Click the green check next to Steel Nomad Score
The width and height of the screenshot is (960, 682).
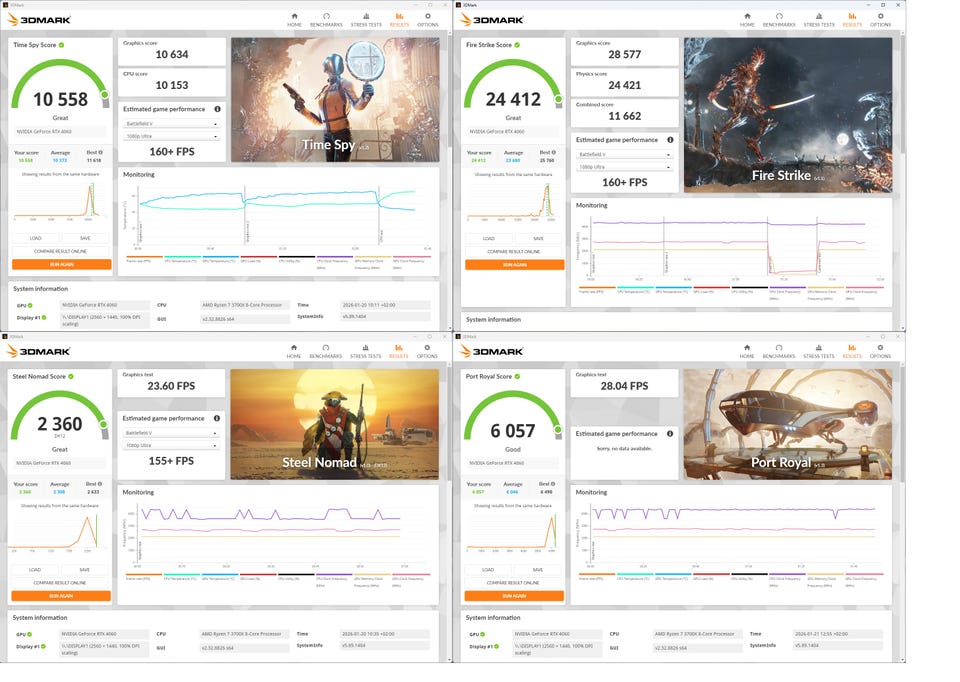[71, 377]
